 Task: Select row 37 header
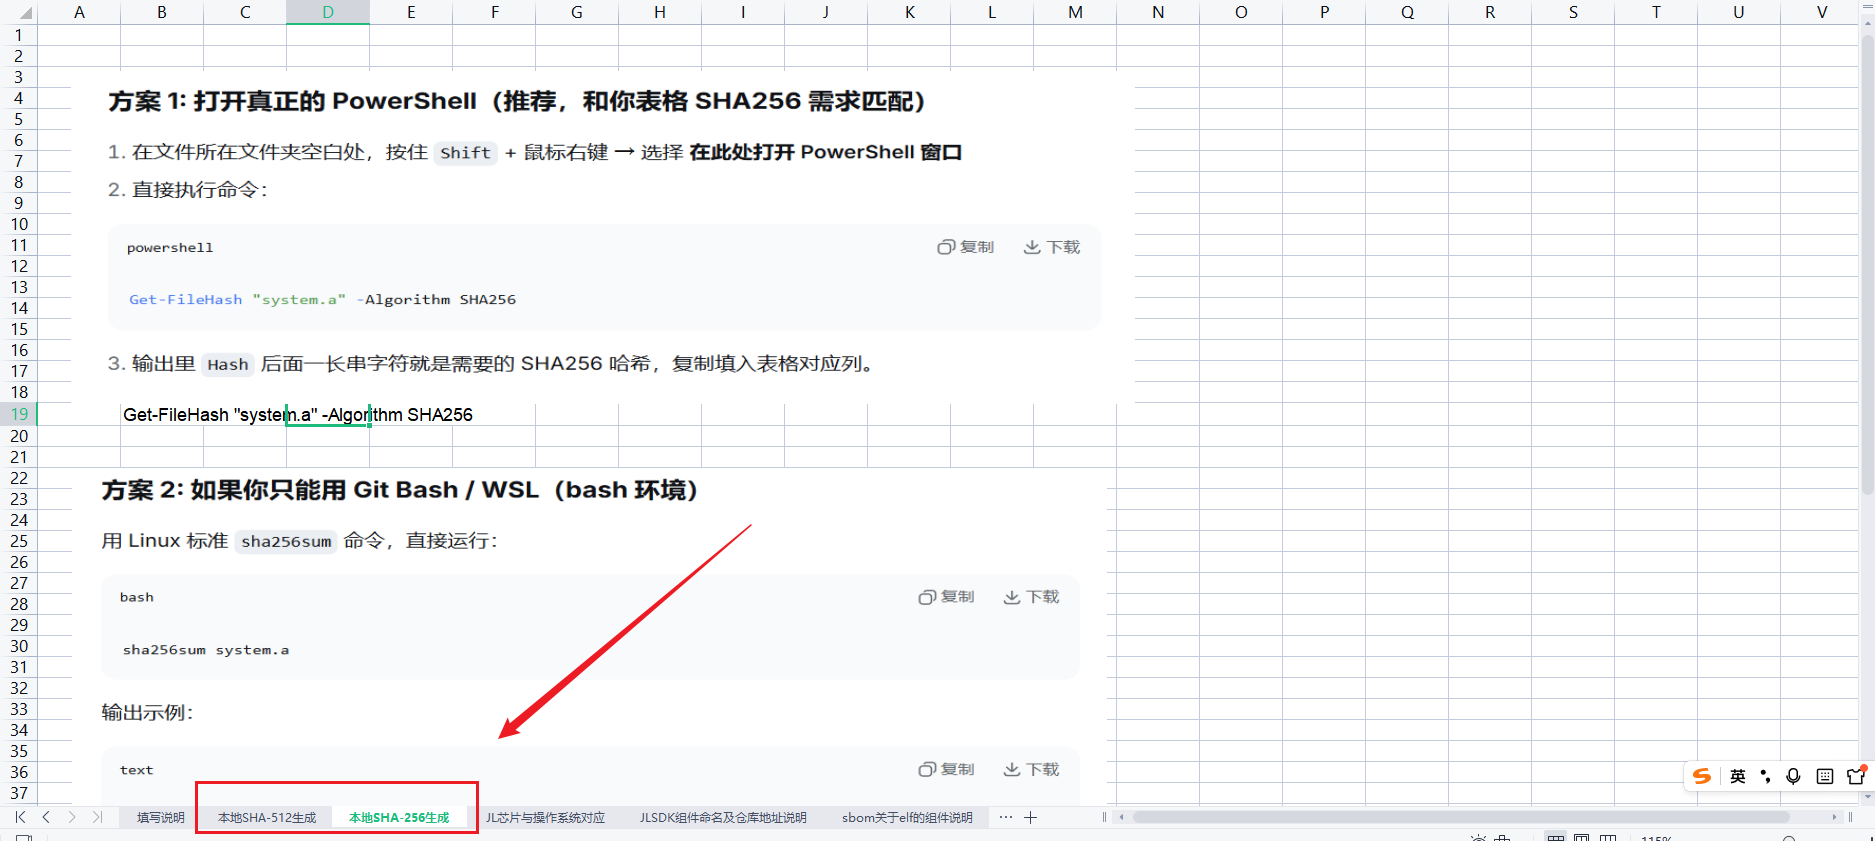19,793
